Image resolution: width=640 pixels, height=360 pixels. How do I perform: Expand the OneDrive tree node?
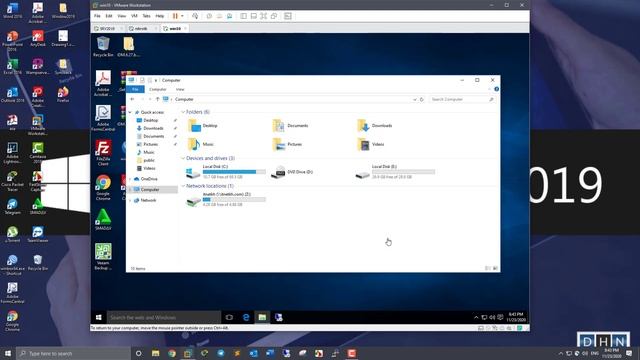point(130,179)
